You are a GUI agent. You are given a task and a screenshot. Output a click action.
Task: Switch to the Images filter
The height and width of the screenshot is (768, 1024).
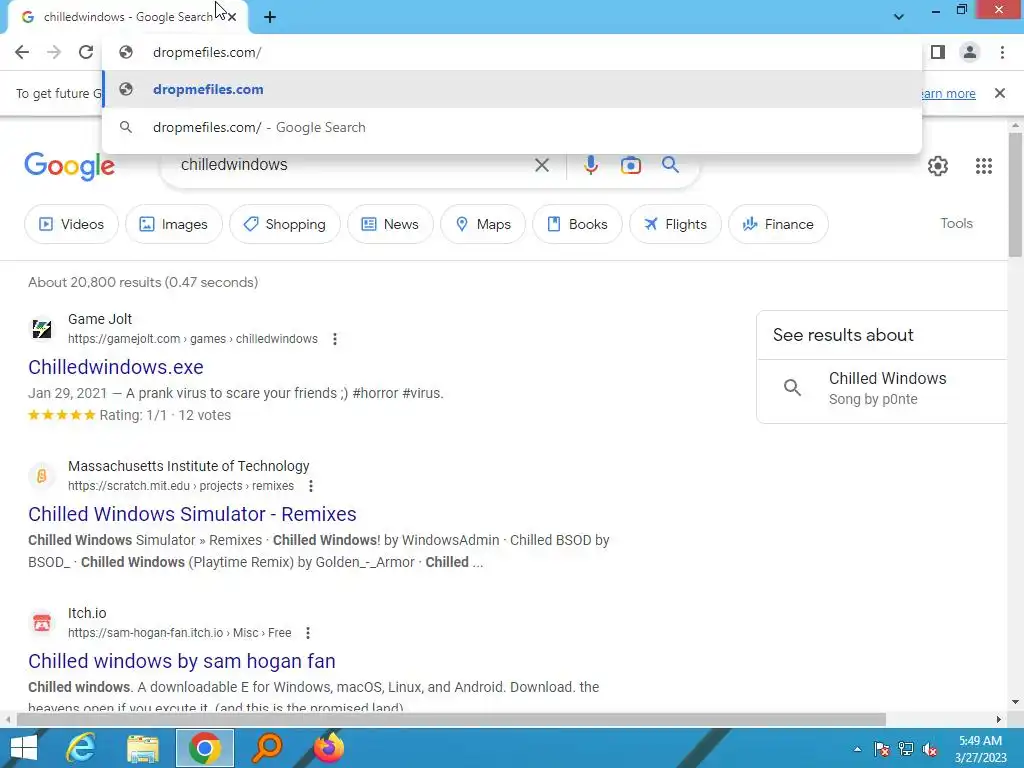174,224
